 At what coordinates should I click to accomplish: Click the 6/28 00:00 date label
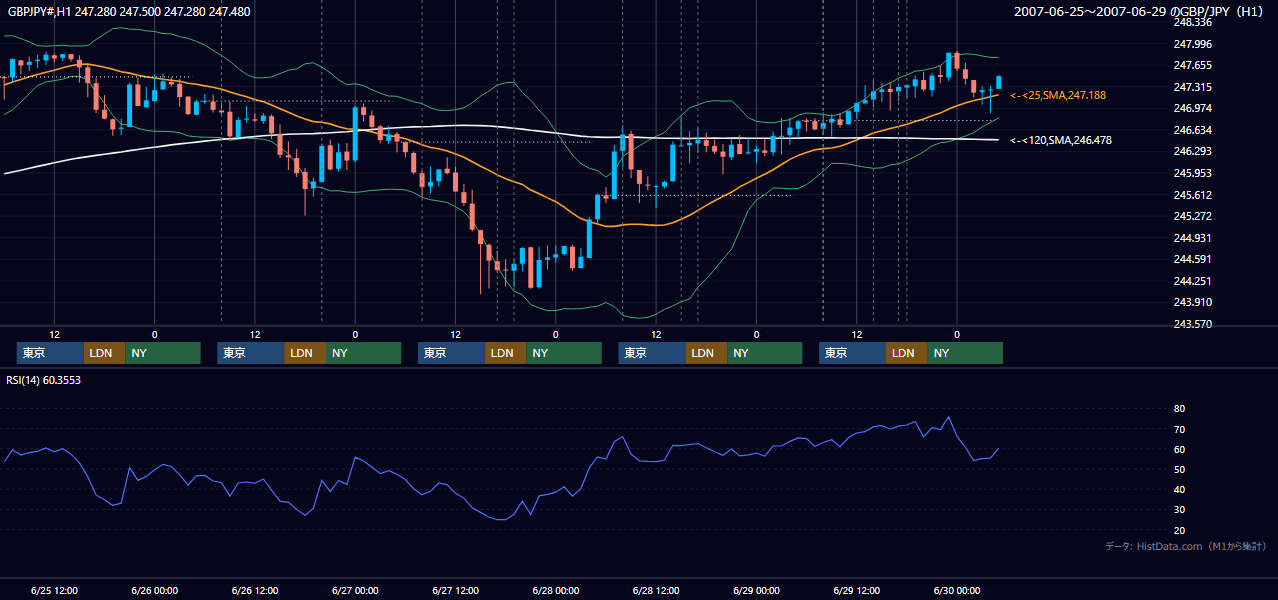(x=555, y=591)
